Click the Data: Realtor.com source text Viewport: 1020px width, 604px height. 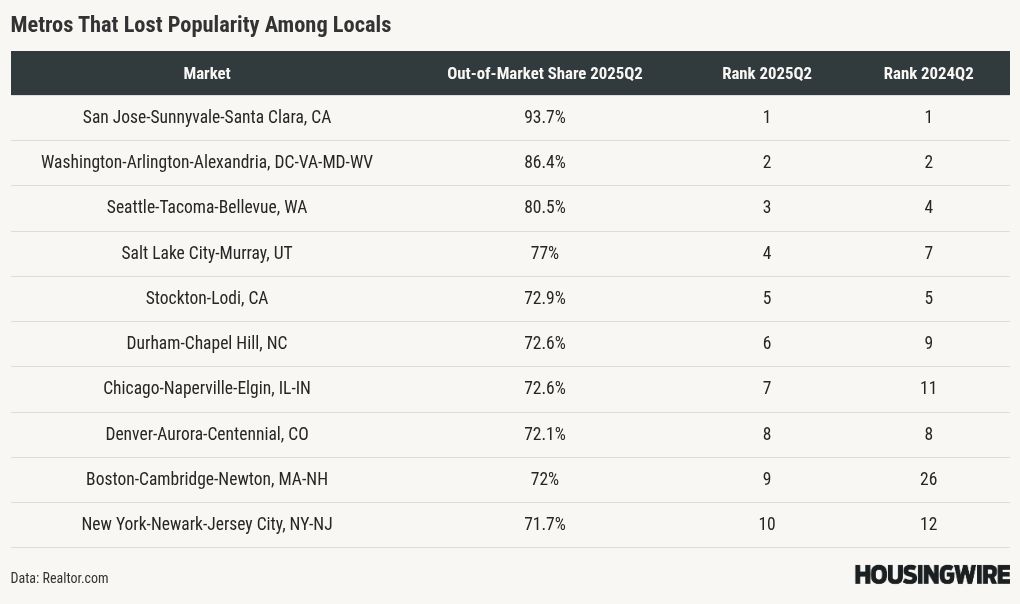60,578
